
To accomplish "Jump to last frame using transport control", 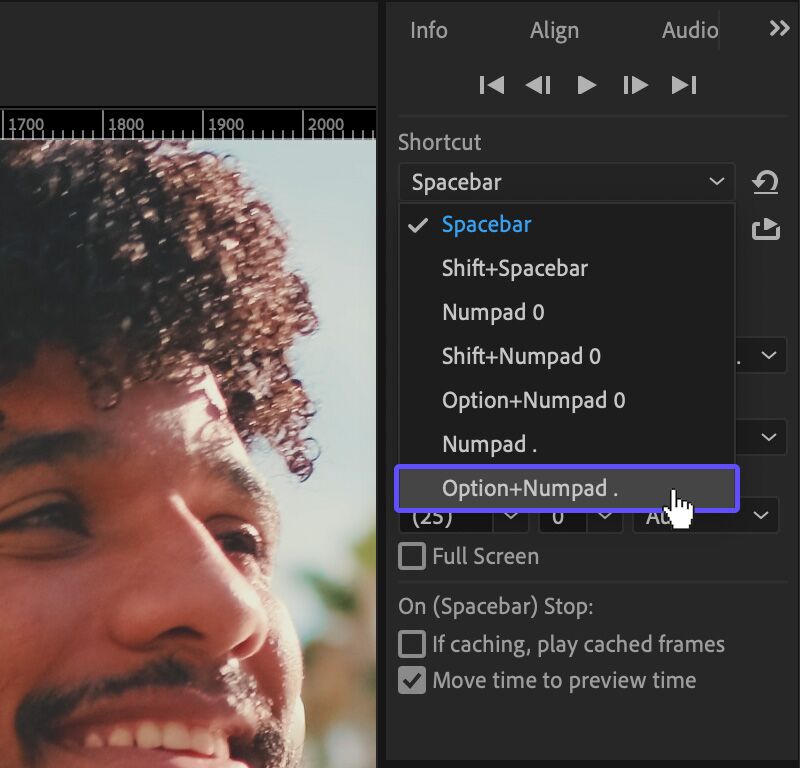I will tap(684, 85).
